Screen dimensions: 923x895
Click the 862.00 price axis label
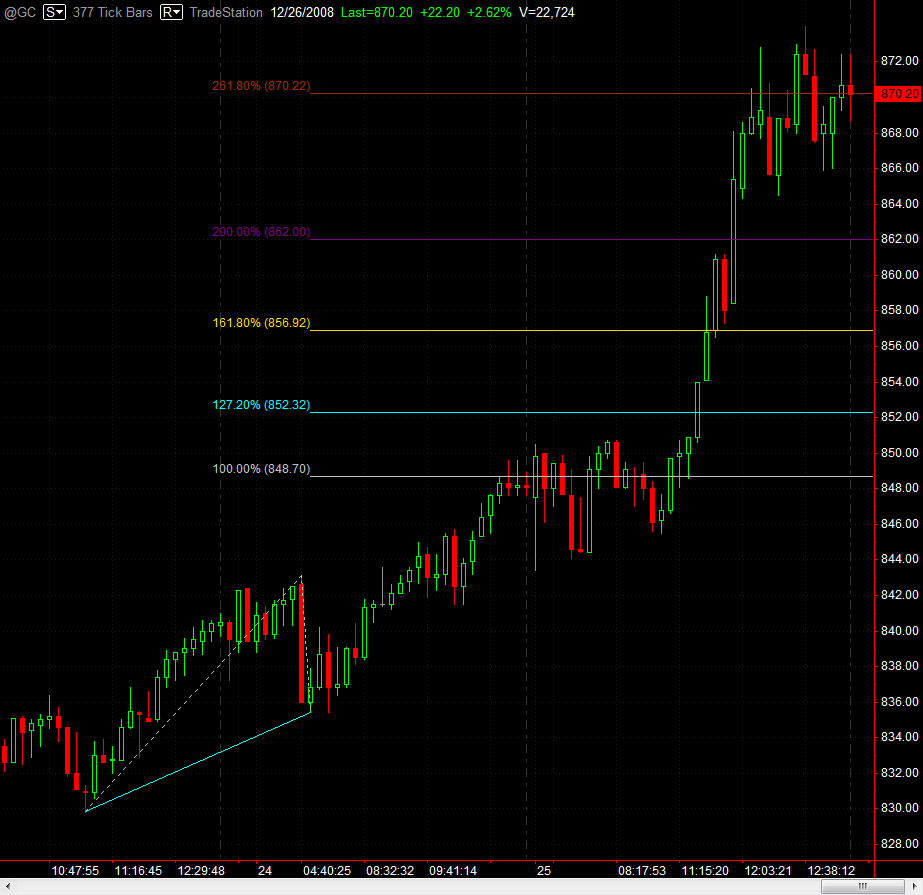[899, 239]
